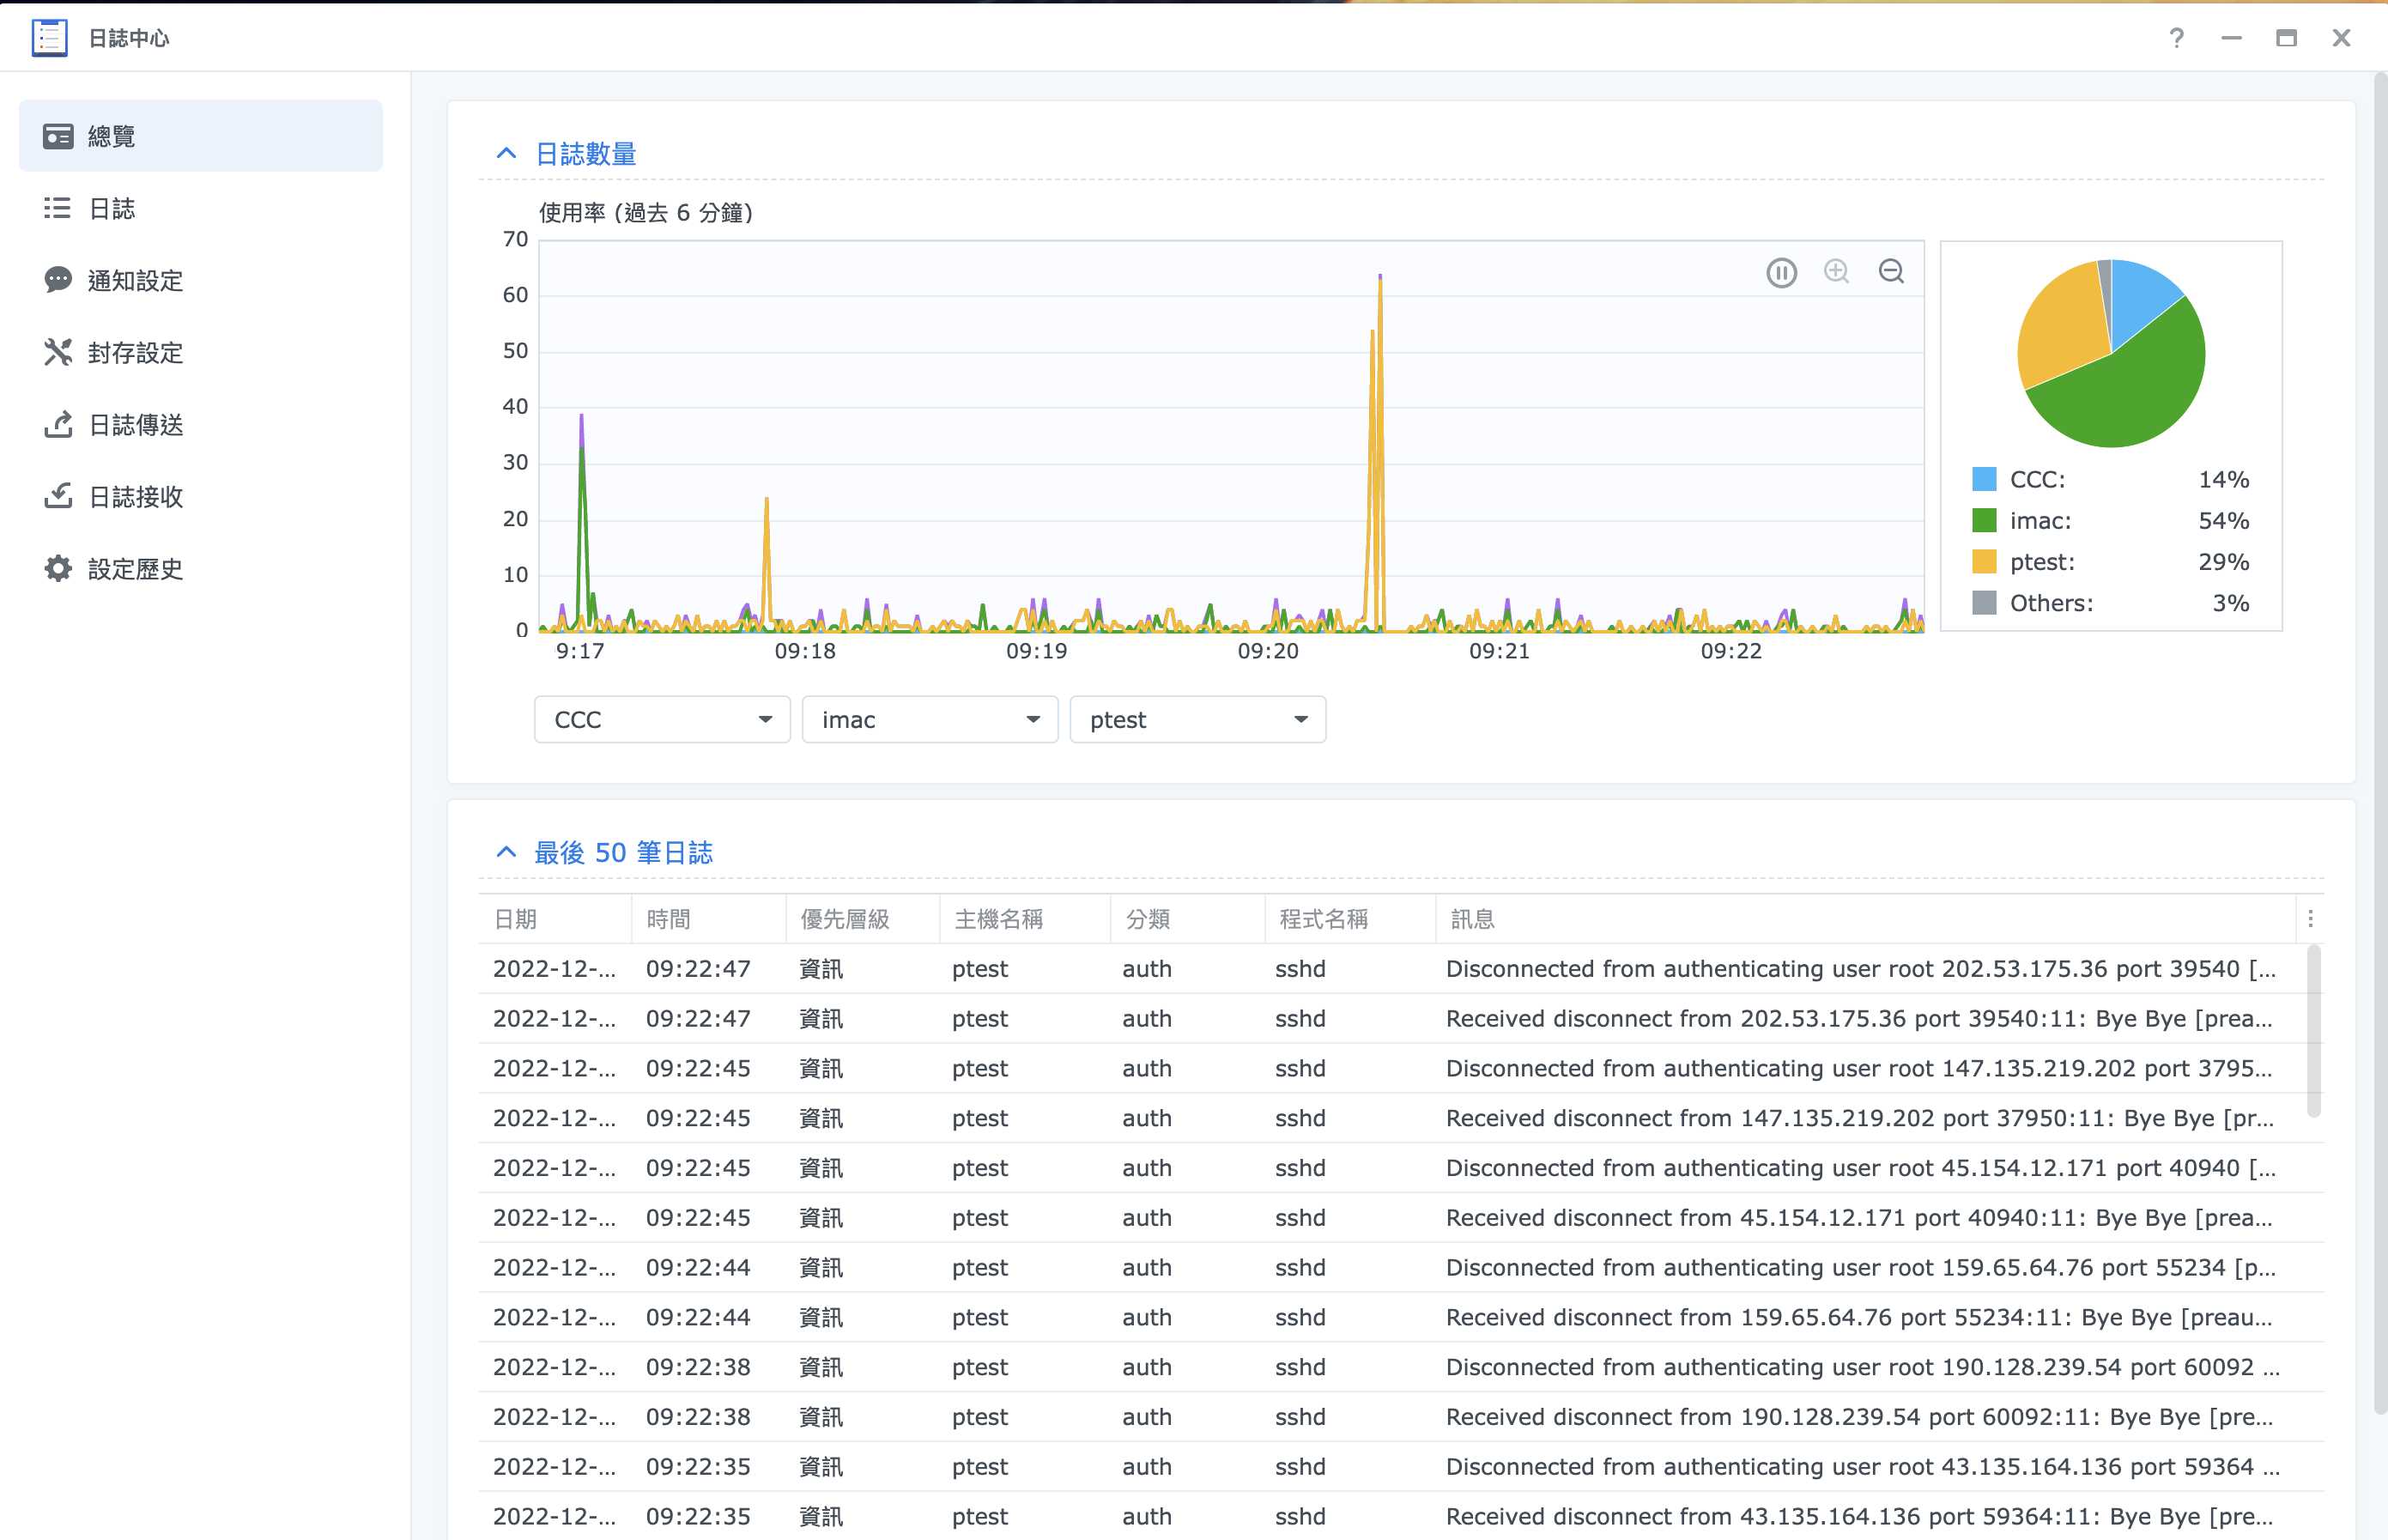This screenshot has width=2388, height=1540.
Task: Open the 日誌 menu item
Action: coord(201,208)
